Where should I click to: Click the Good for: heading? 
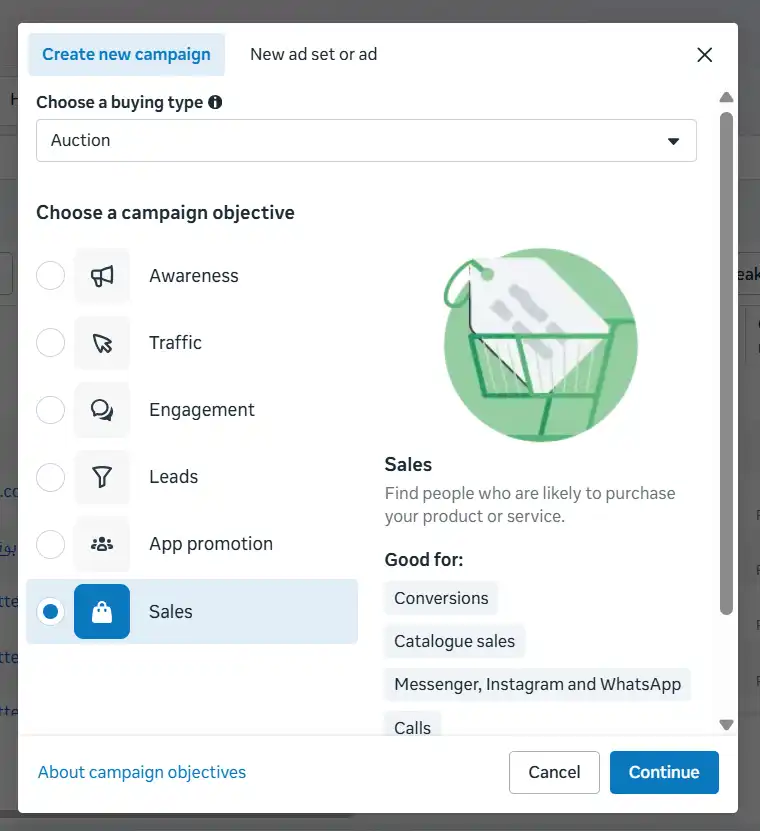click(x=424, y=560)
